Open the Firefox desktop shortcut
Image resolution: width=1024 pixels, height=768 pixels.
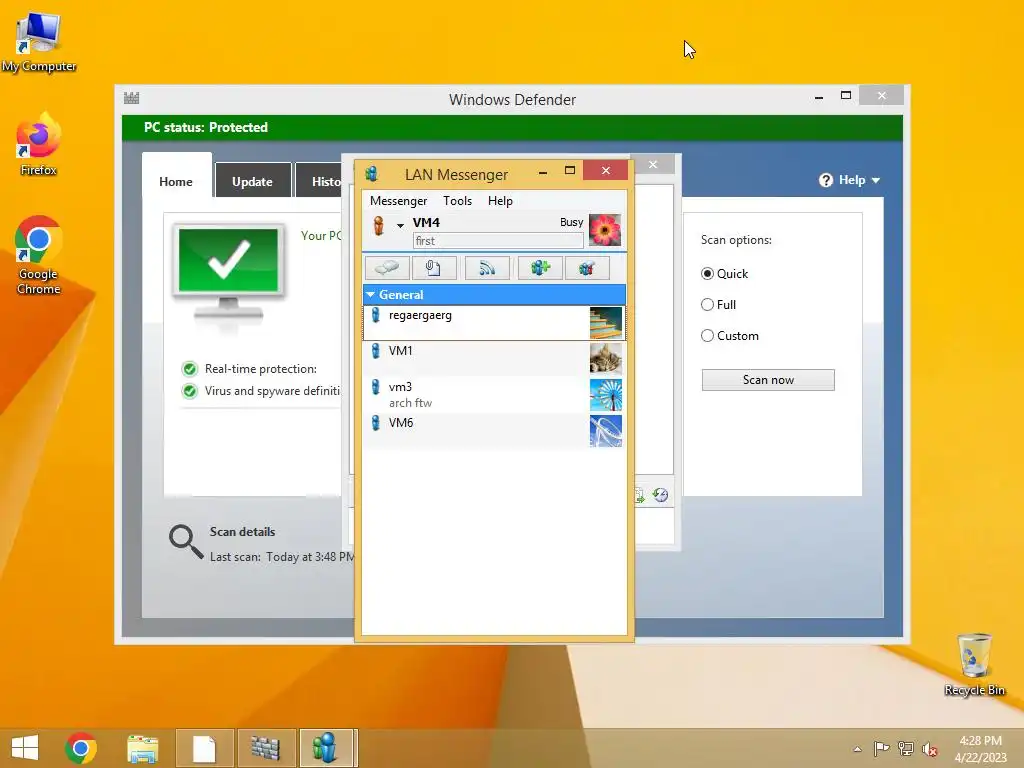39,145
